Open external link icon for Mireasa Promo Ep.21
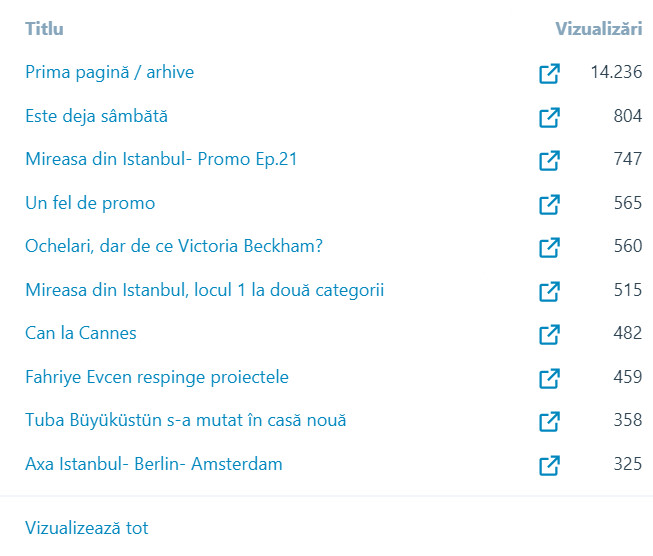Viewport: 653px width, 556px height. point(549,160)
